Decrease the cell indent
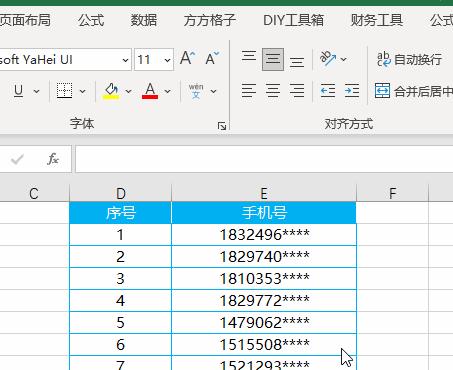Viewport: 453px width, 370px height. (x=328, y=90)
